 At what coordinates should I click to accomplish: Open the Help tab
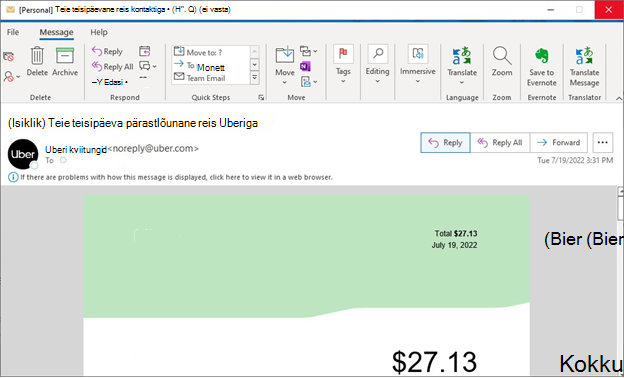tap(99, 32)
